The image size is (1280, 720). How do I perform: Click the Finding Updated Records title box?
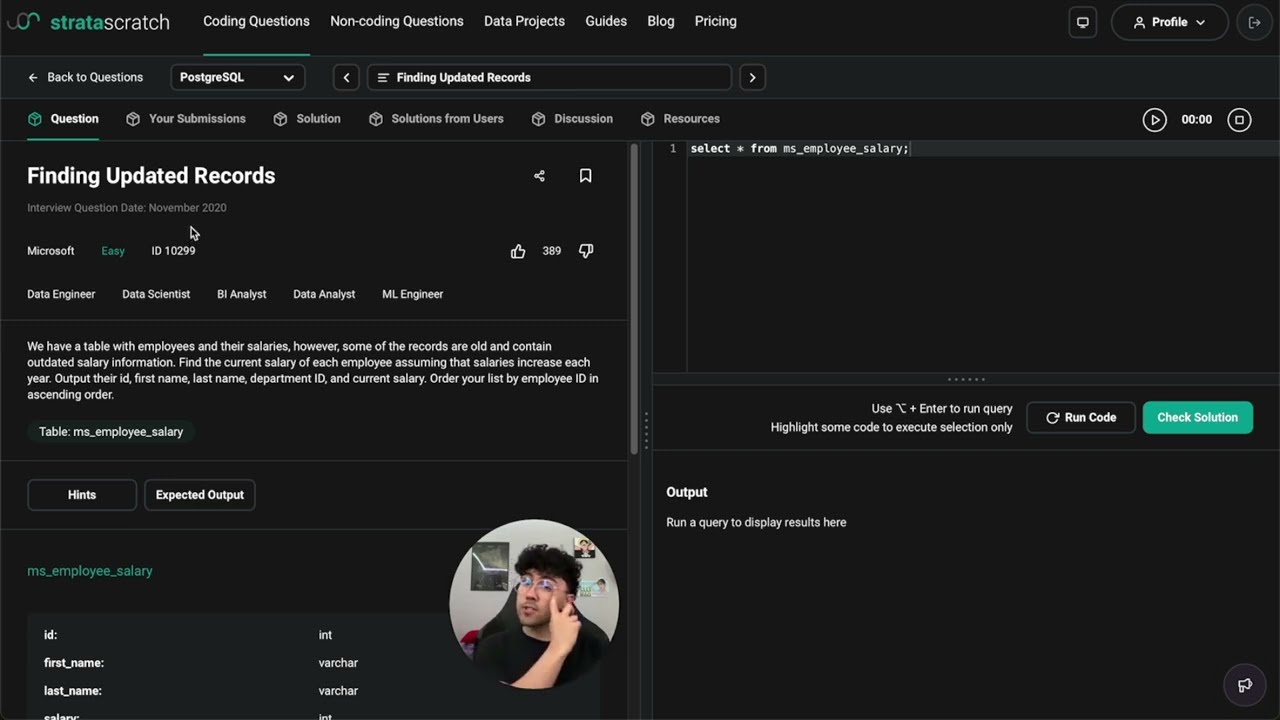(549, 77)
